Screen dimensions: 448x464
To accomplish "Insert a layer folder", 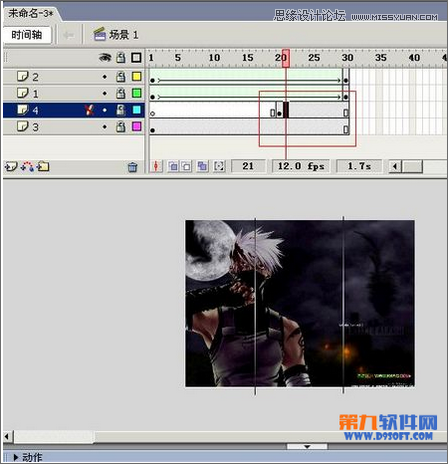I will pyautogui.click(x=43, y=166).
